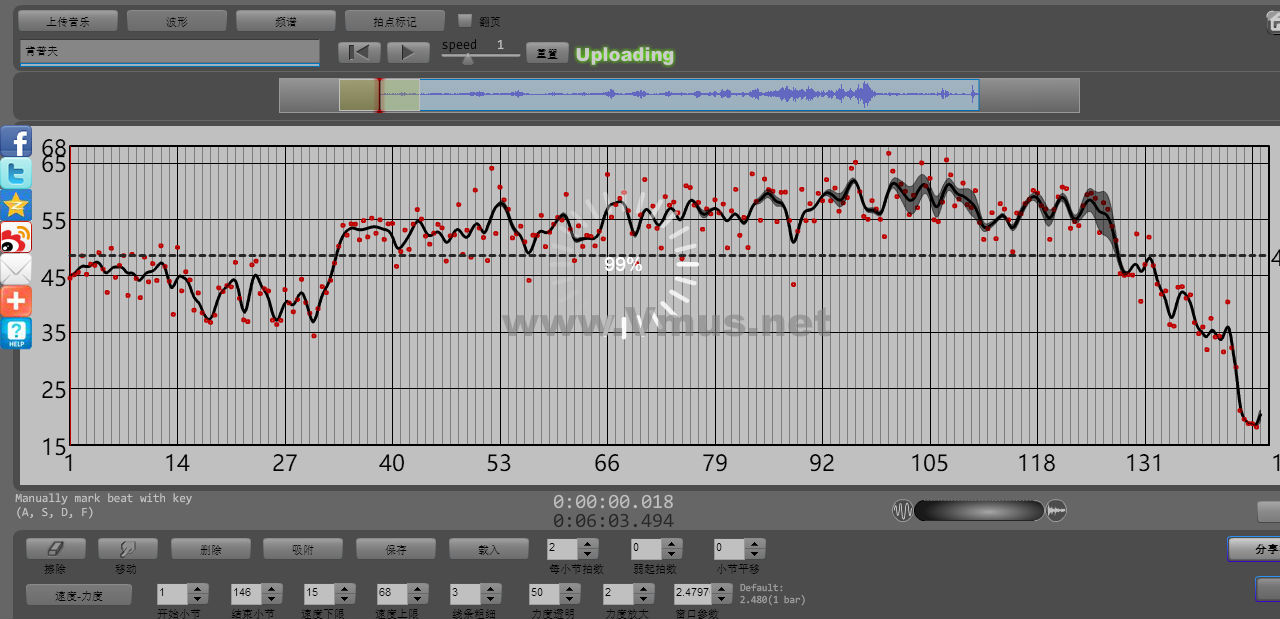Increase the 速度上限 tempo upper-limit stepper
The width and height of the screenshot is (1280, 619).
415,589
